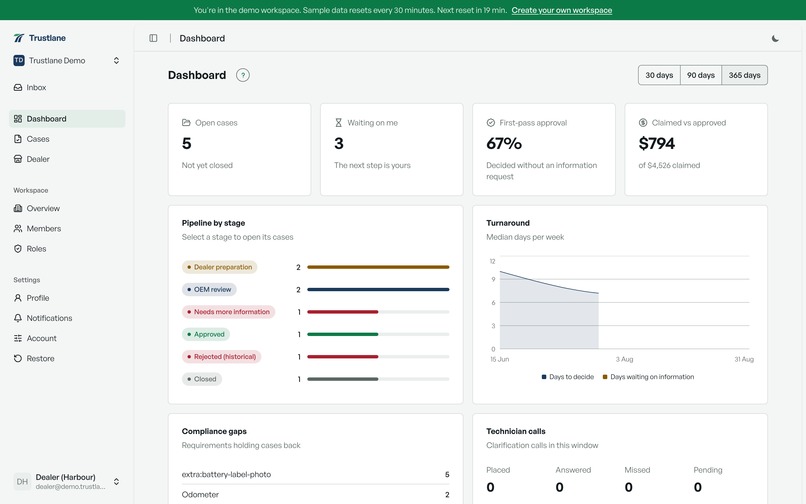Click the Dashboard breadcrumb in top bar
The height and width of the screenshot is (504, 806).
point(202,38)
